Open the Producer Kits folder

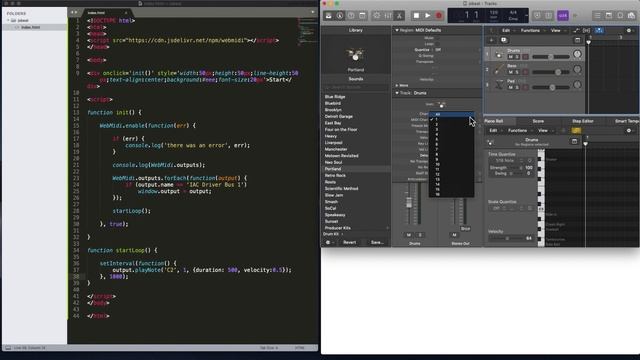(x=356, y=228)
